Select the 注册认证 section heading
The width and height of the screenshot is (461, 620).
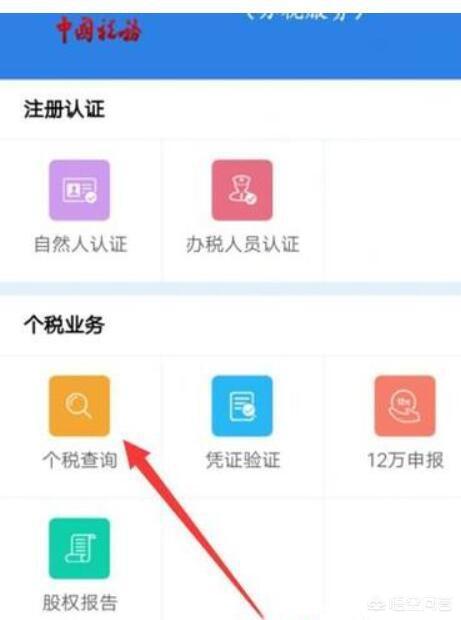coord(64,109)
